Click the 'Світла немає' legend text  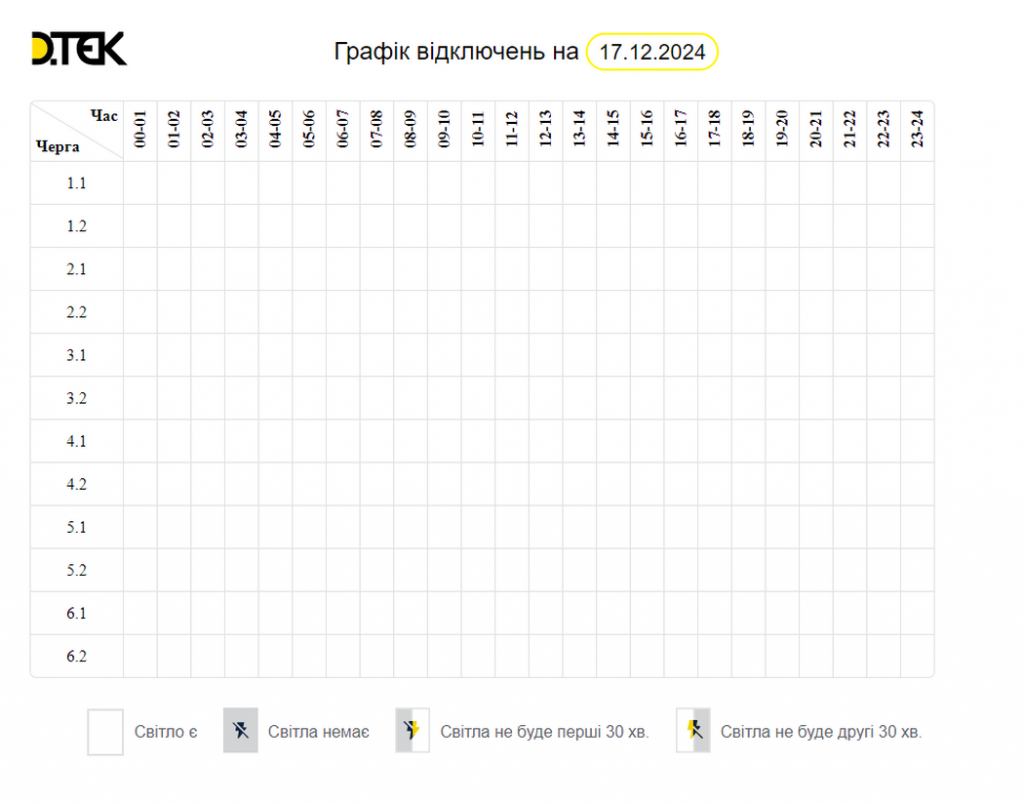pyautogui.click(x=319, y=732)
